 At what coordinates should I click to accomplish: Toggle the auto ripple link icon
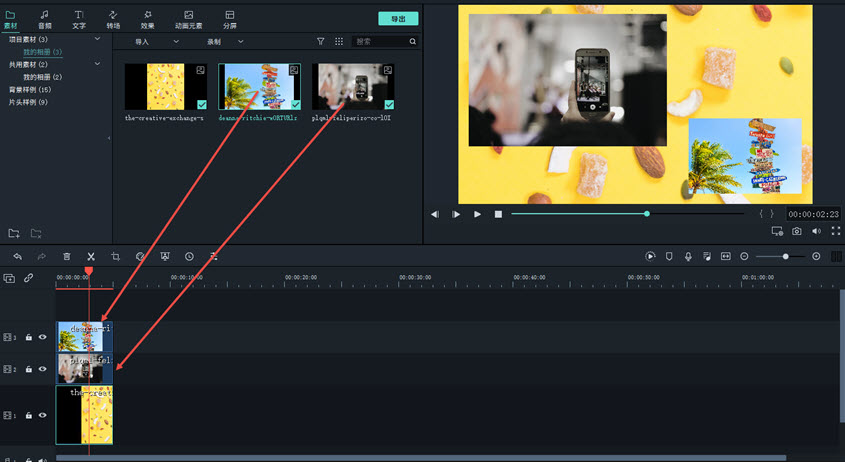tap(29, 278)
